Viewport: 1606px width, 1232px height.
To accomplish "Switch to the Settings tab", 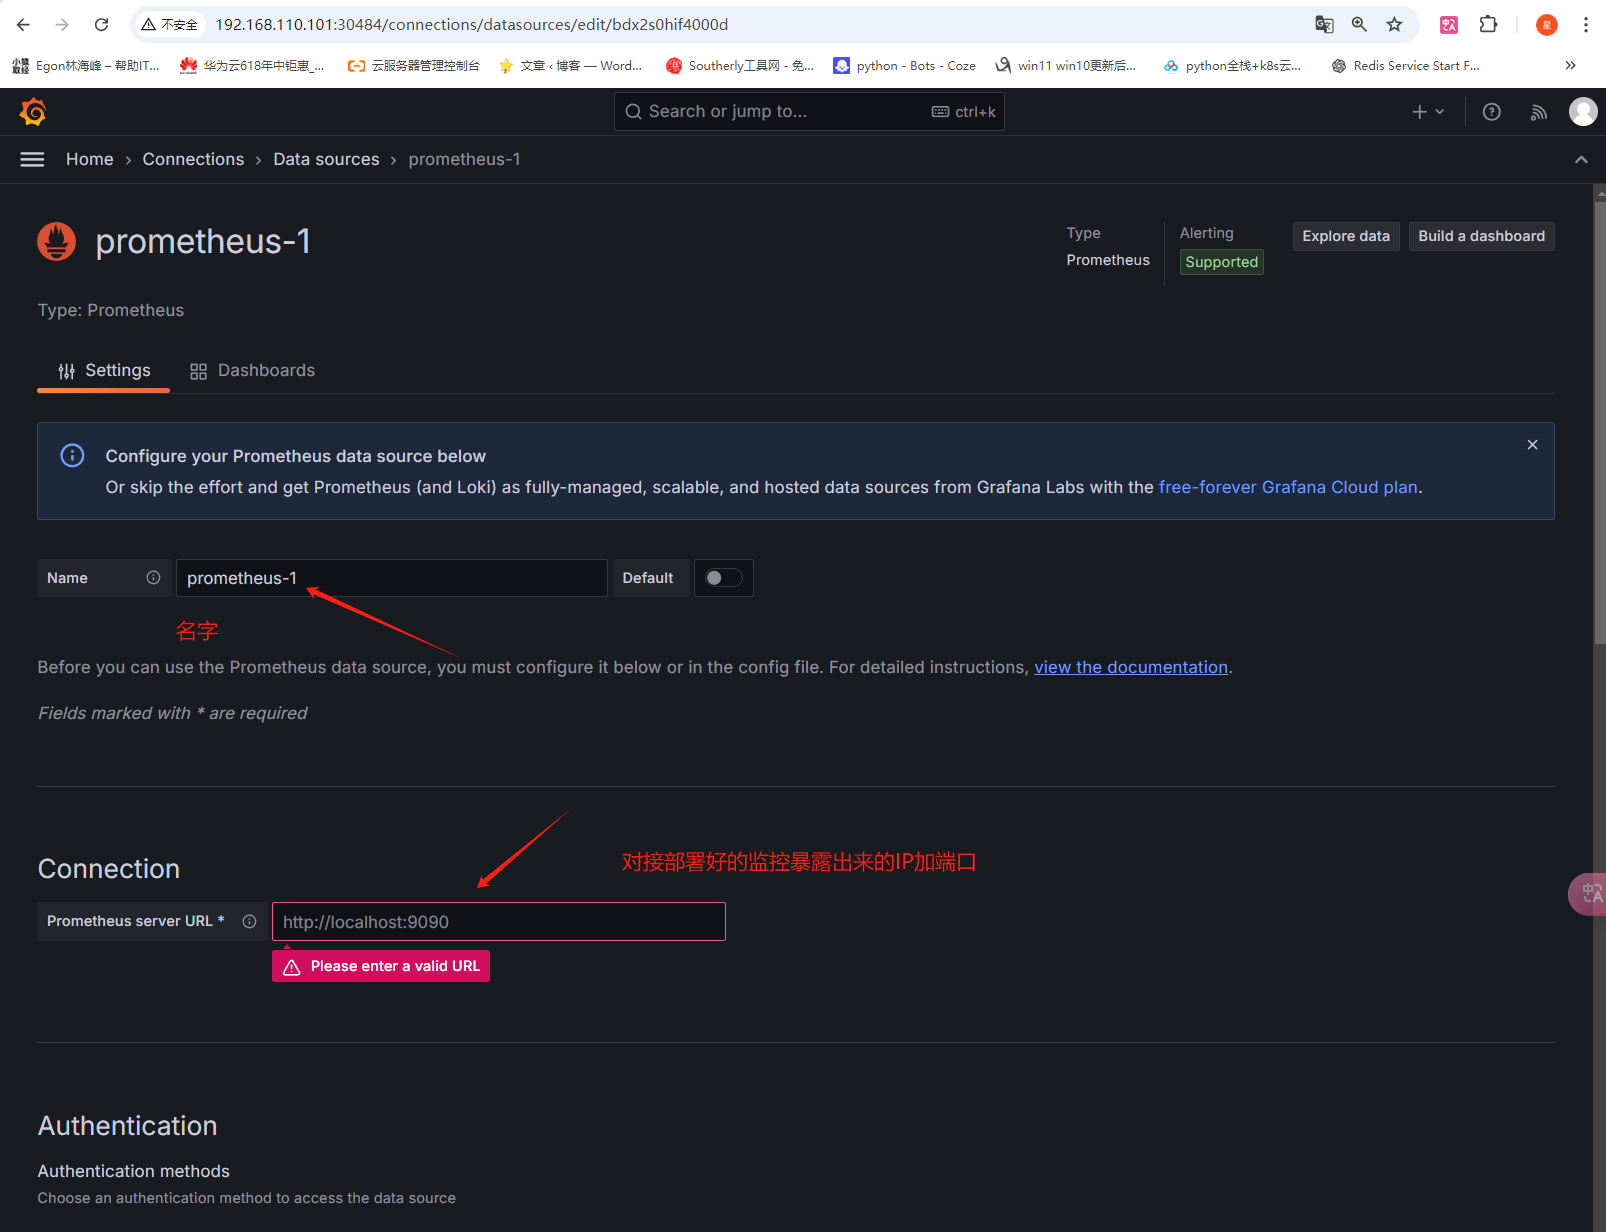I will [103, 371].
